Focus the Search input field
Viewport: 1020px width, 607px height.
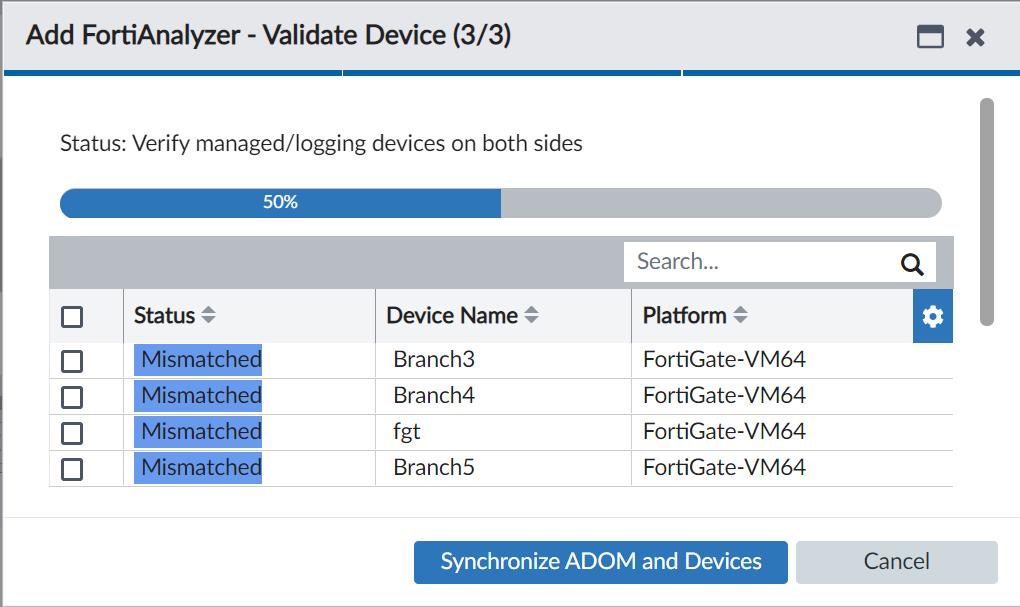pyautogui.click(x=760, y=262)
